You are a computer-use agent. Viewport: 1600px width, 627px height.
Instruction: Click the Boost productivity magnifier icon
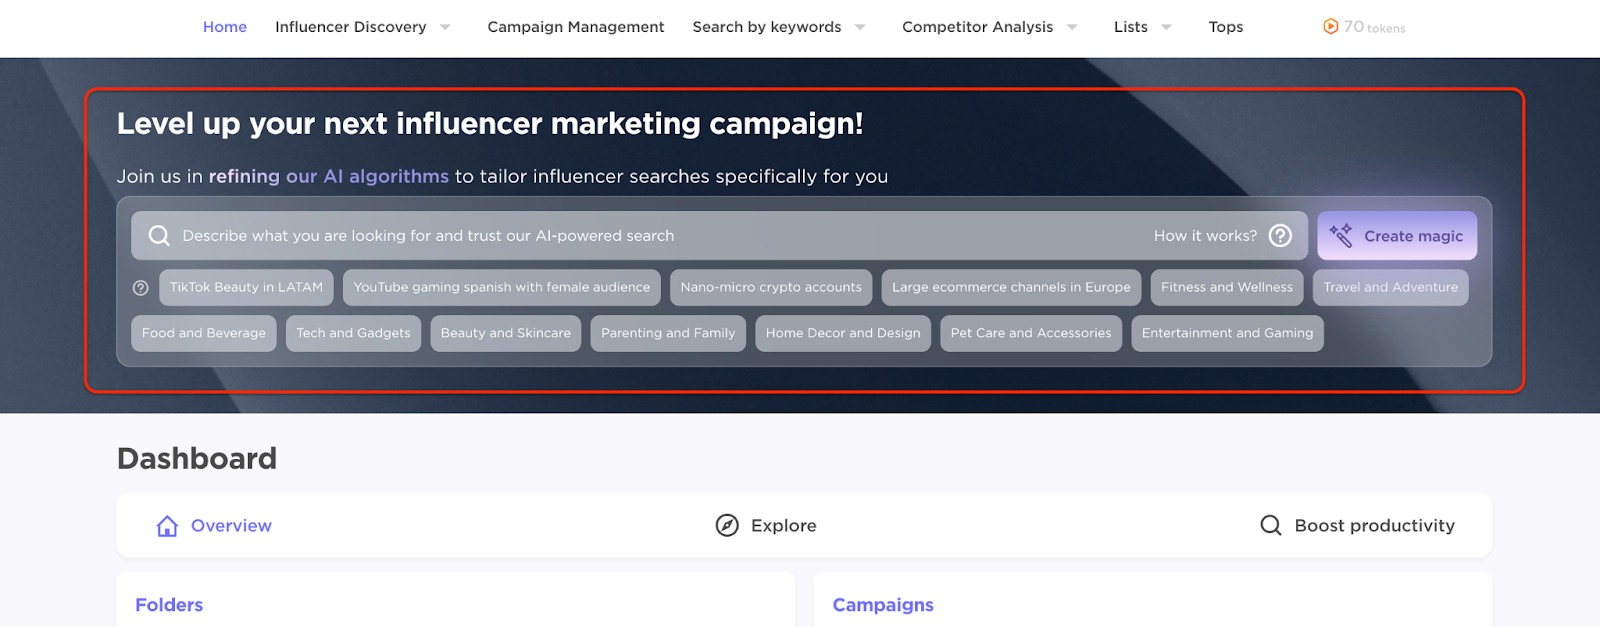(1270, 526)
